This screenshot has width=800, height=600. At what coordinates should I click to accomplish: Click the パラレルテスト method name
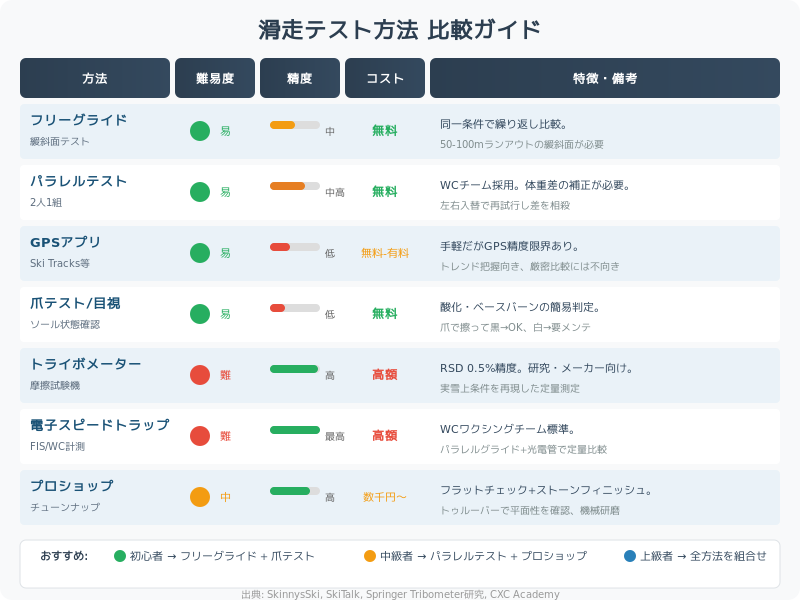[x=79, y=181]
